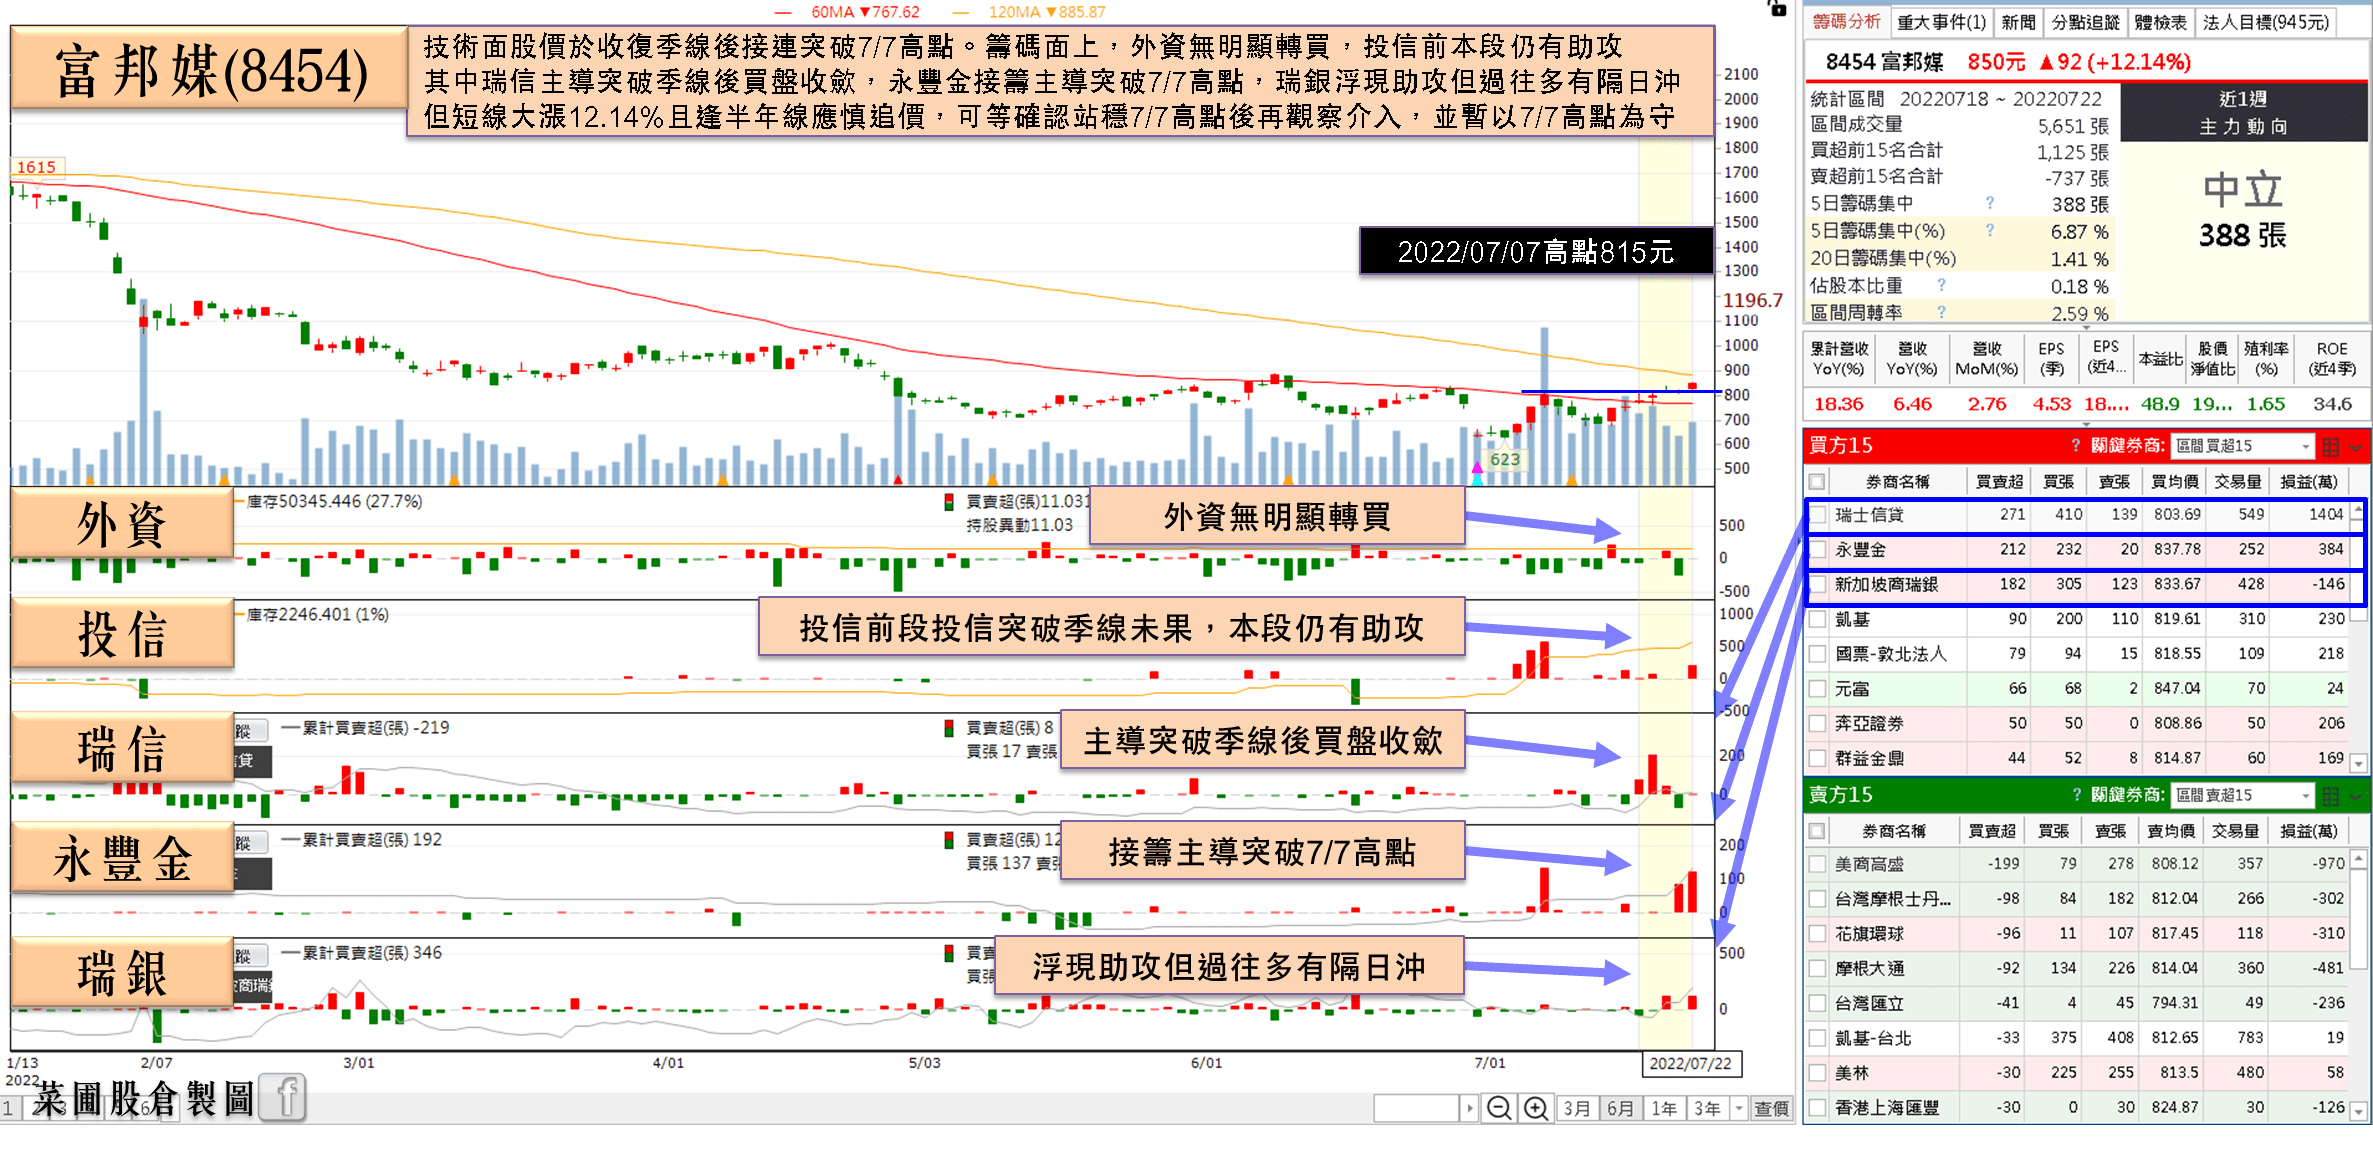Click 賣方15 list scrollbar track
Viewport: 2373px width, 1152px height.
pyautogui.click(x=2358, y=1035)
